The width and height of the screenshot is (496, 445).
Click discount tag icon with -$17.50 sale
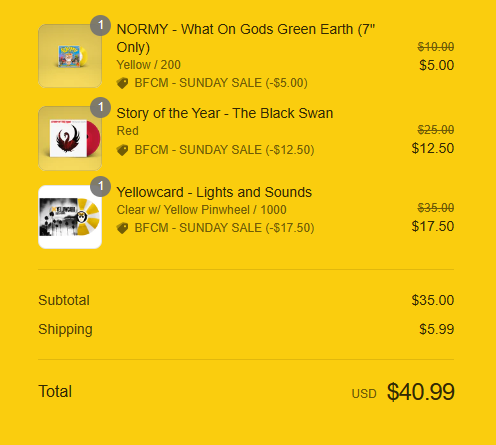[x=122, y=228]
